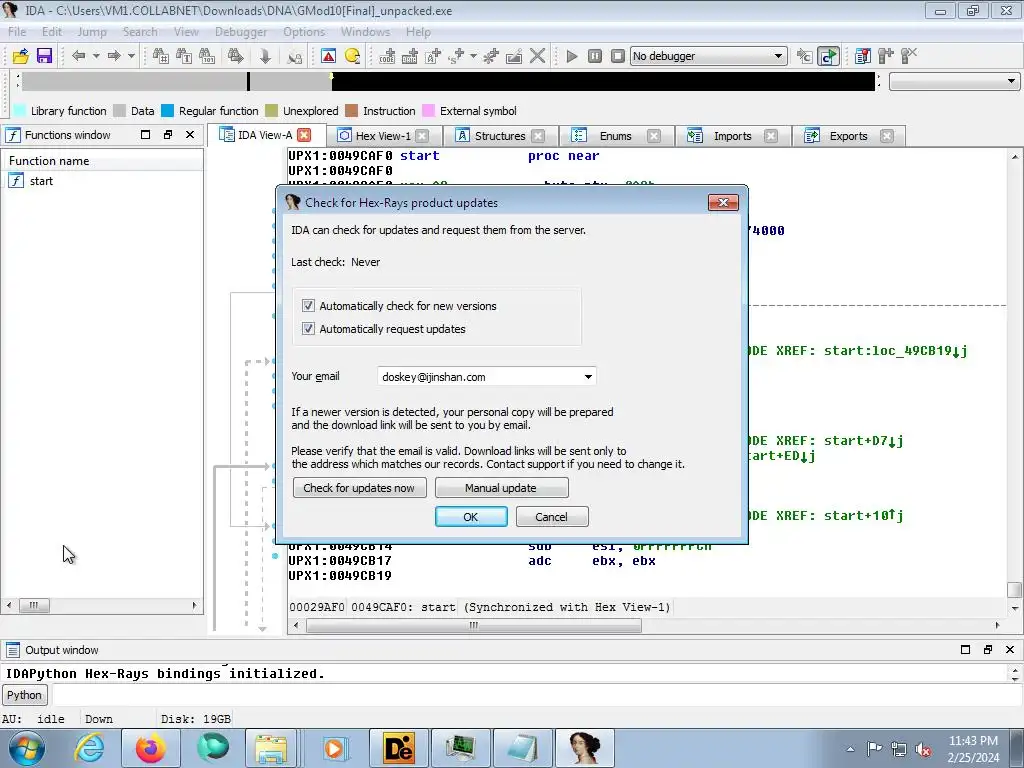
Task: Open the Debugger menu
Action: click(x=241, y=32)
